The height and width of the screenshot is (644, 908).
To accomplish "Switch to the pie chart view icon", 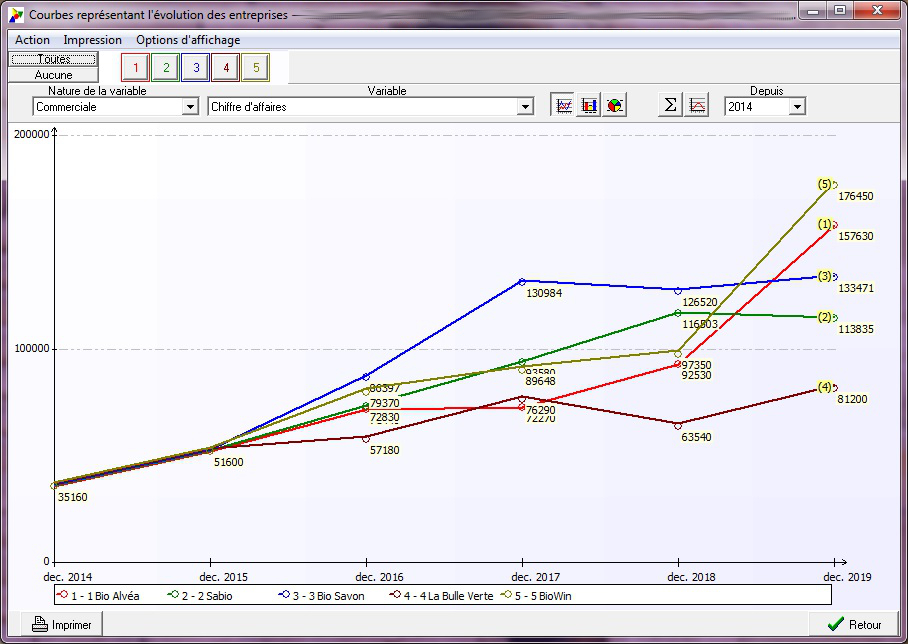I will pos(614,106).
